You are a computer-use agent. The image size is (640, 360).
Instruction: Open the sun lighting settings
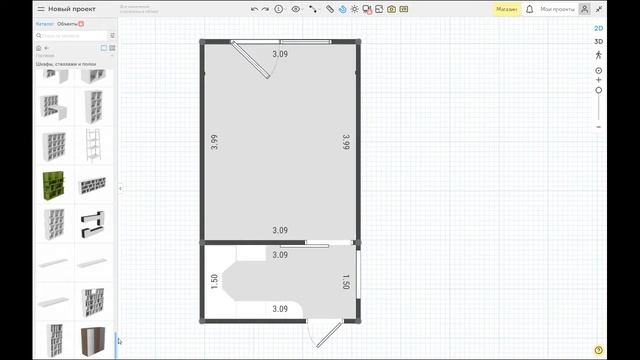354,9
